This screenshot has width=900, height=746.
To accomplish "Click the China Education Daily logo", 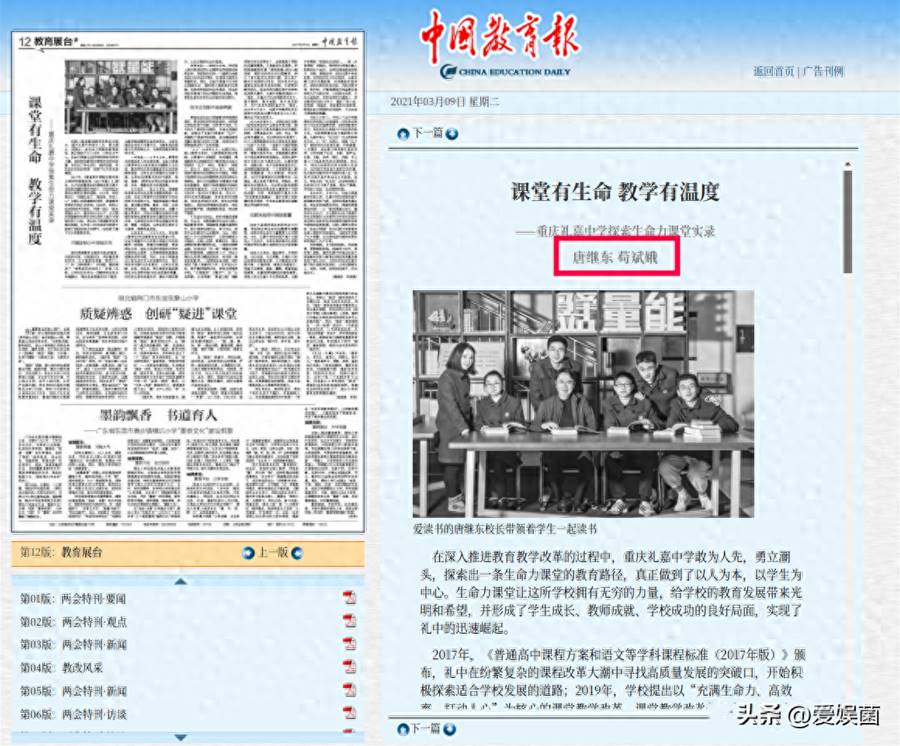I will pyautogui.click(x=505, y=72).
